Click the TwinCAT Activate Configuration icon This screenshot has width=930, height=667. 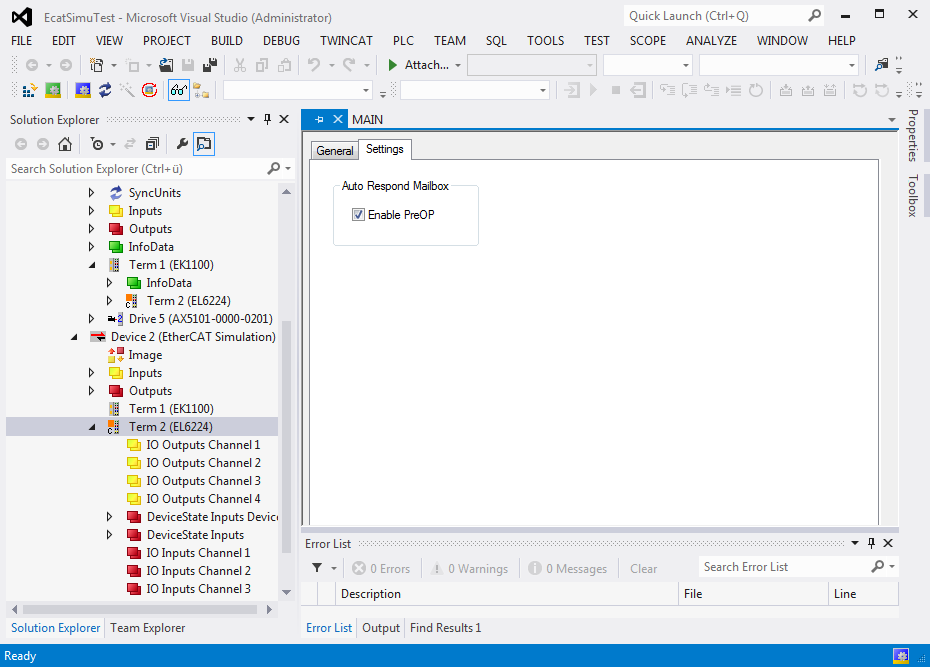coord(29,91)
